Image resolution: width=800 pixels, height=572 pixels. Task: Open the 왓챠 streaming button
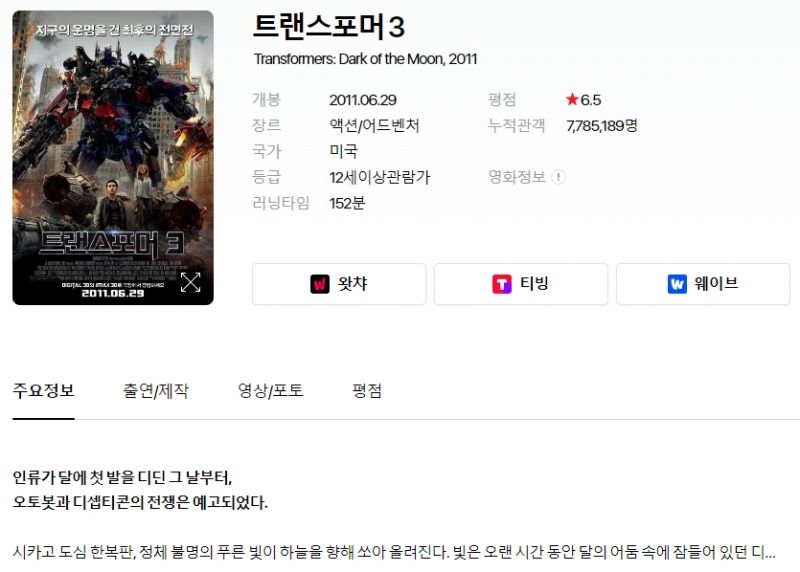(339, 284)
